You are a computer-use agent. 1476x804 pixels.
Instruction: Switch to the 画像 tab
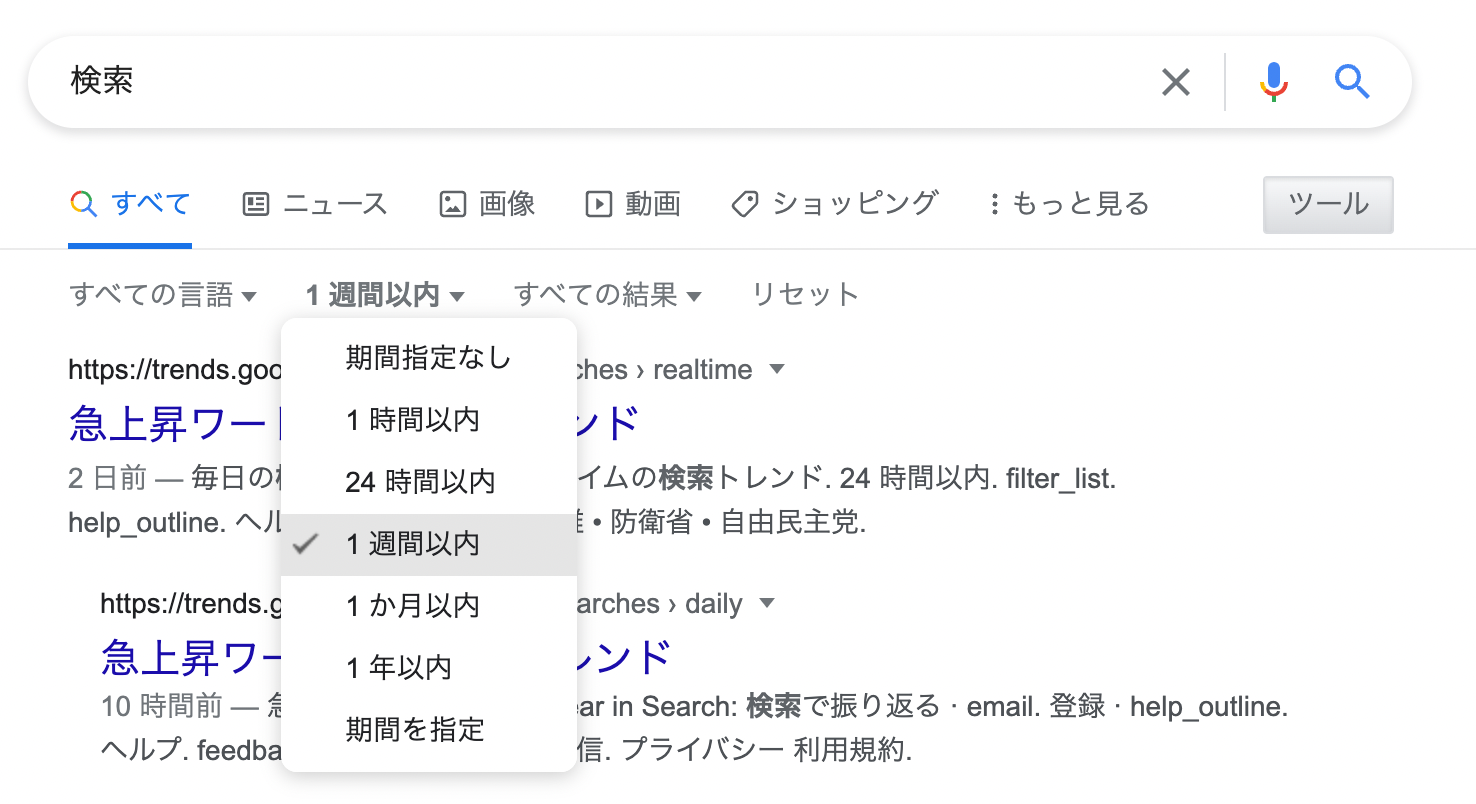(x=487, y=204)
